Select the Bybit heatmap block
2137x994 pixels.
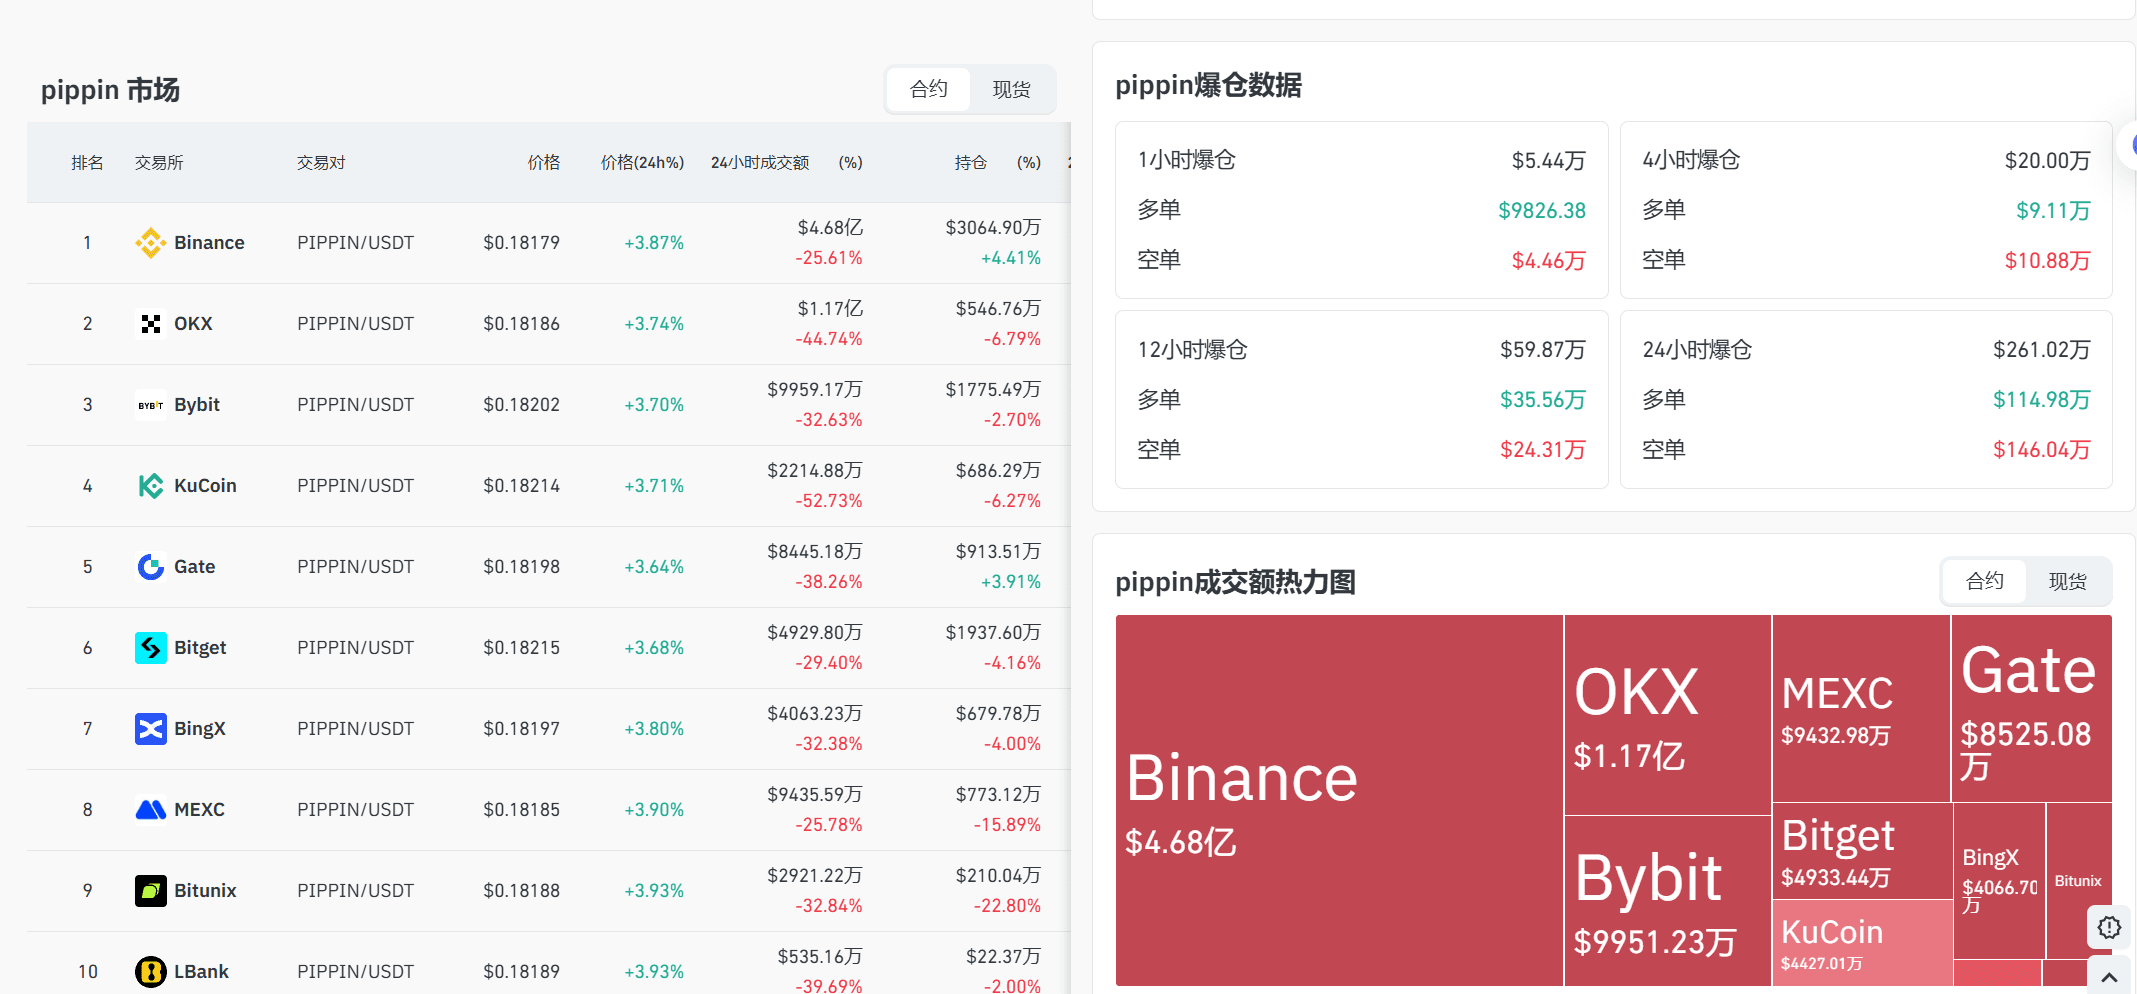[x=1668, y=901]
